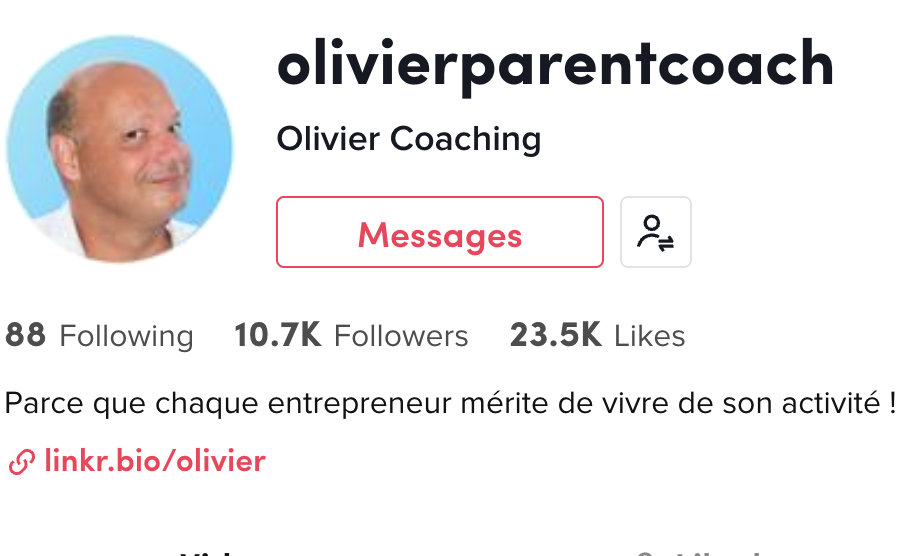Switch to the Liked tab at the bottom
The height and width of the screenshot is (556, 904).
[x=698, y=553]
